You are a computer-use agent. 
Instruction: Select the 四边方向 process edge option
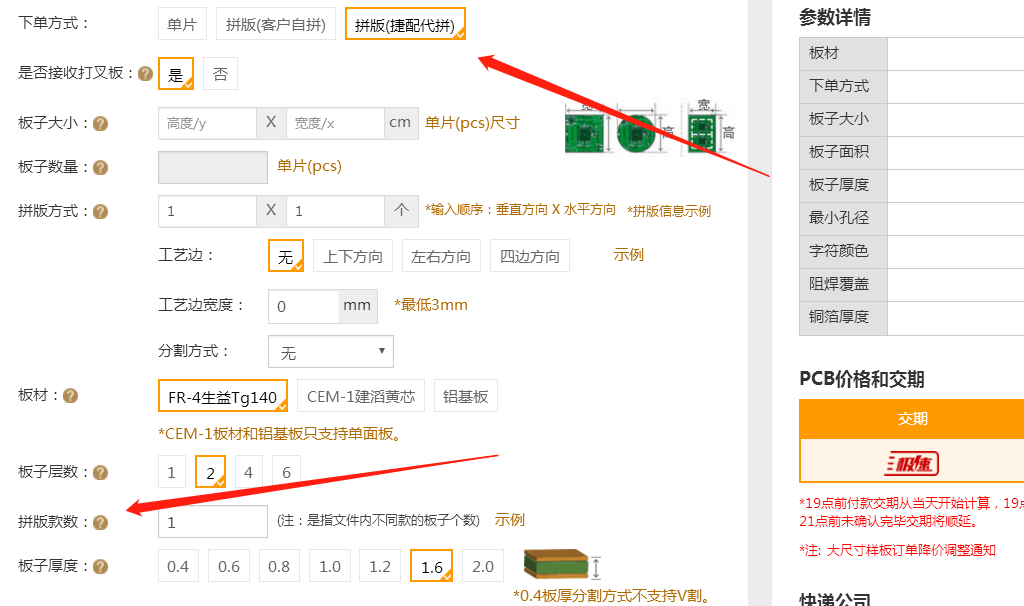[x=530, y=255]
